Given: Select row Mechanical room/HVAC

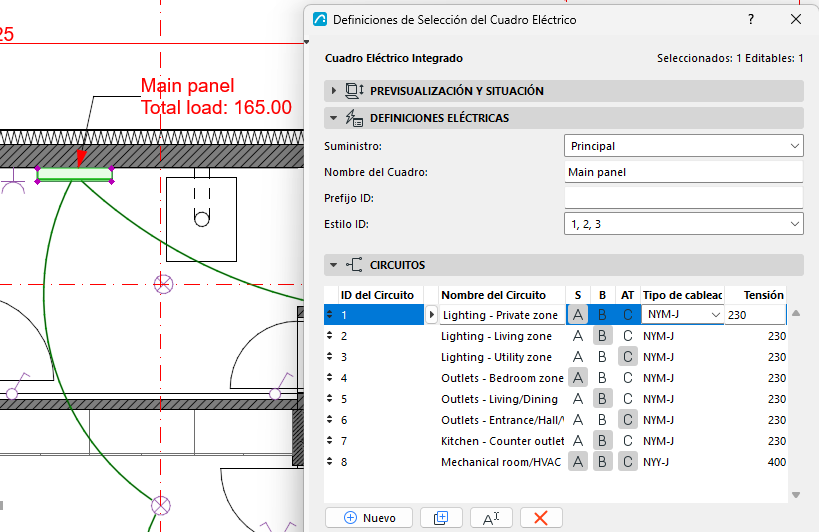Looking at the screenshot, I should 555,462.
